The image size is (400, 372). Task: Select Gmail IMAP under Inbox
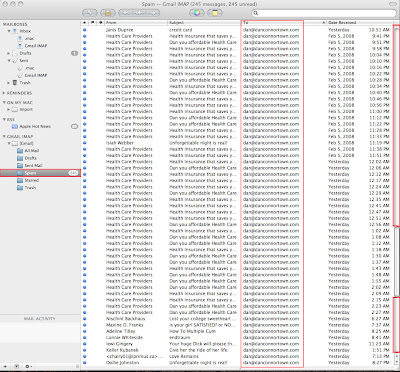coord(40,46)
